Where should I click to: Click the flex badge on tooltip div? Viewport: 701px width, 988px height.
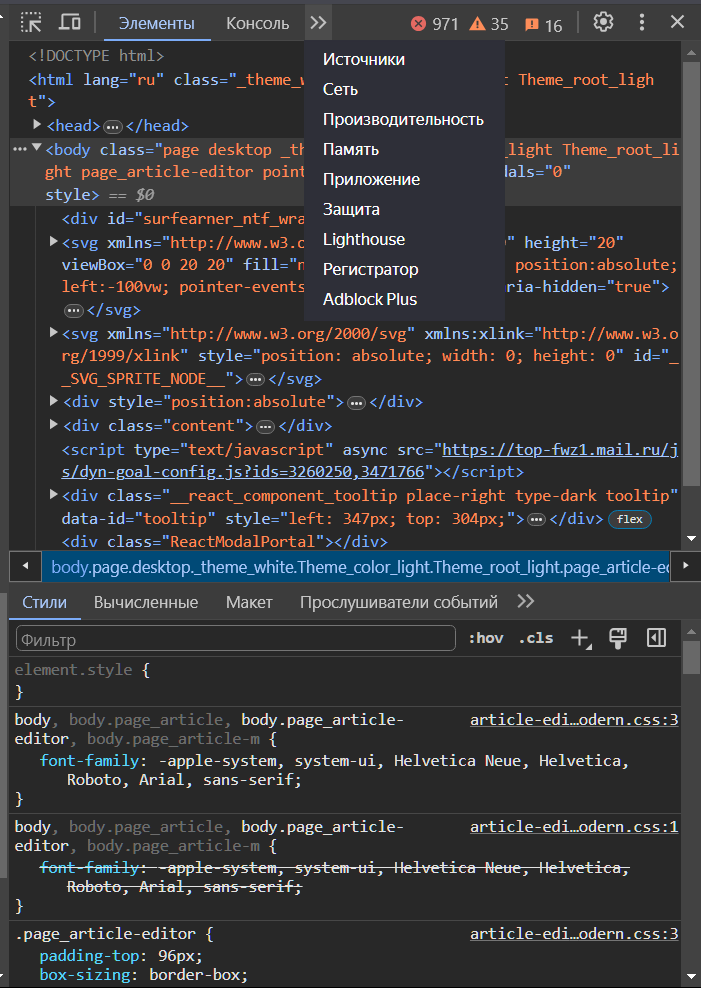tap(630, 519)
